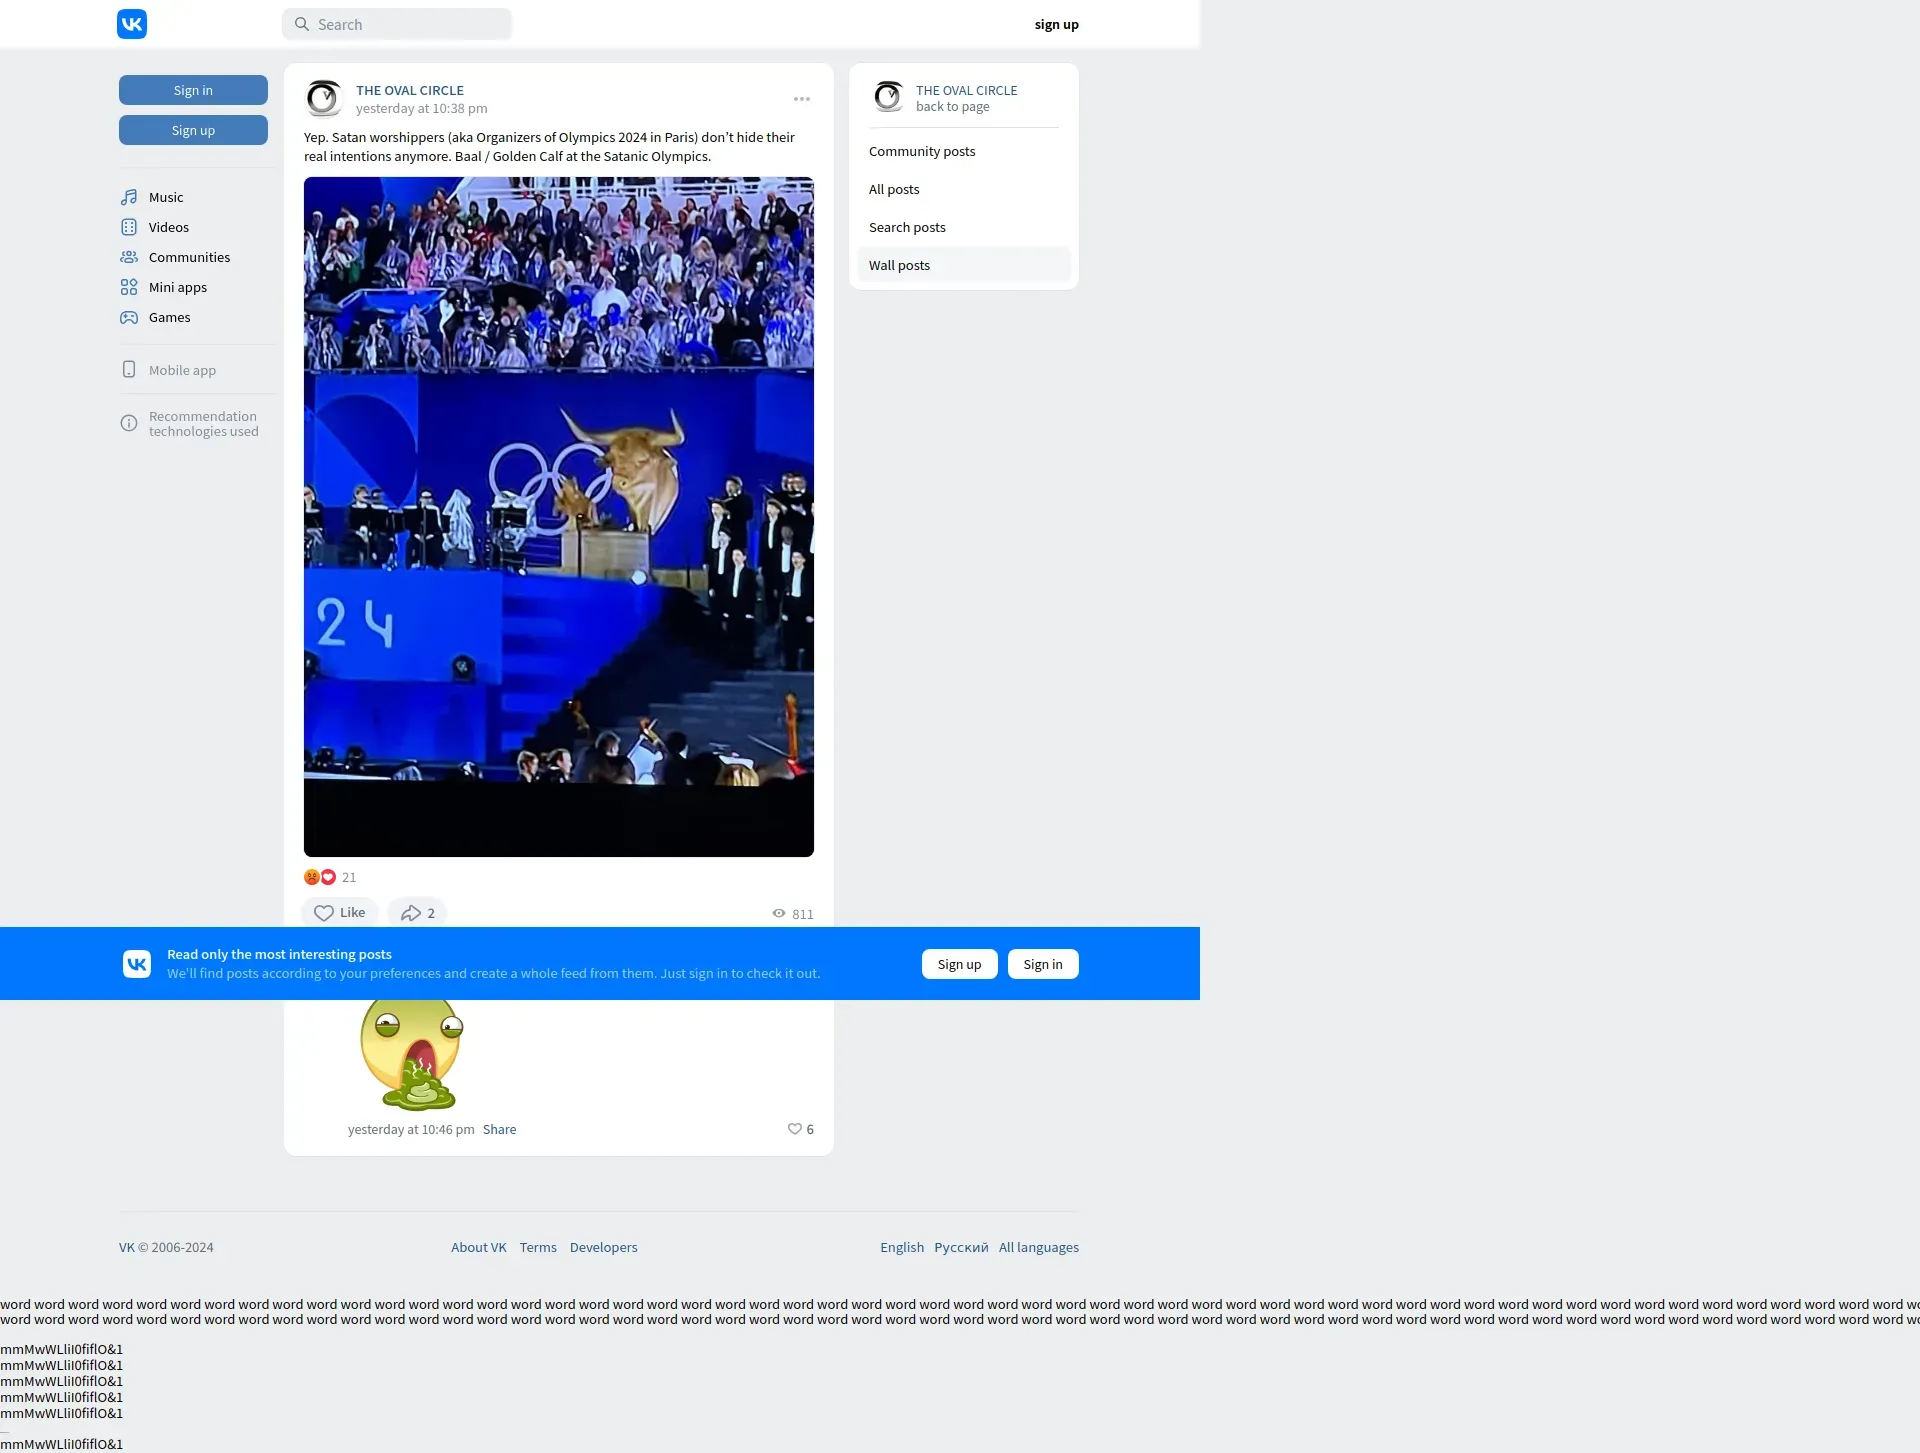Select Community posts in right panel
The width and height of the screenshot is (1920, 1453).
pos(922,151)
